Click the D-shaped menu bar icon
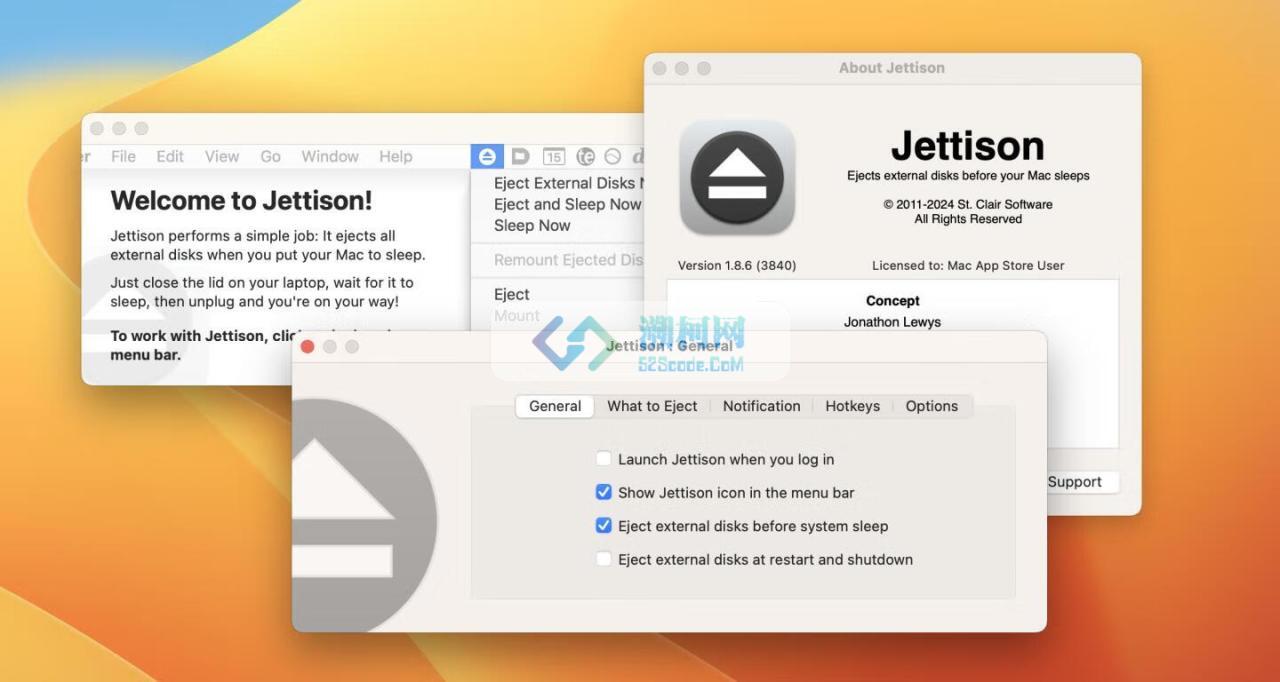1280x682 pixels. 520,156
